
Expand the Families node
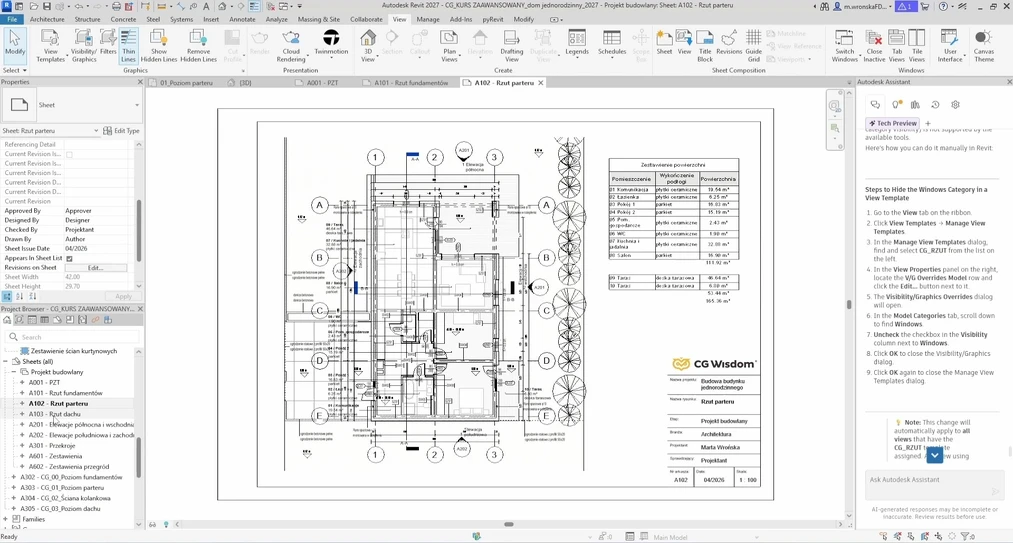pos(6,519)
